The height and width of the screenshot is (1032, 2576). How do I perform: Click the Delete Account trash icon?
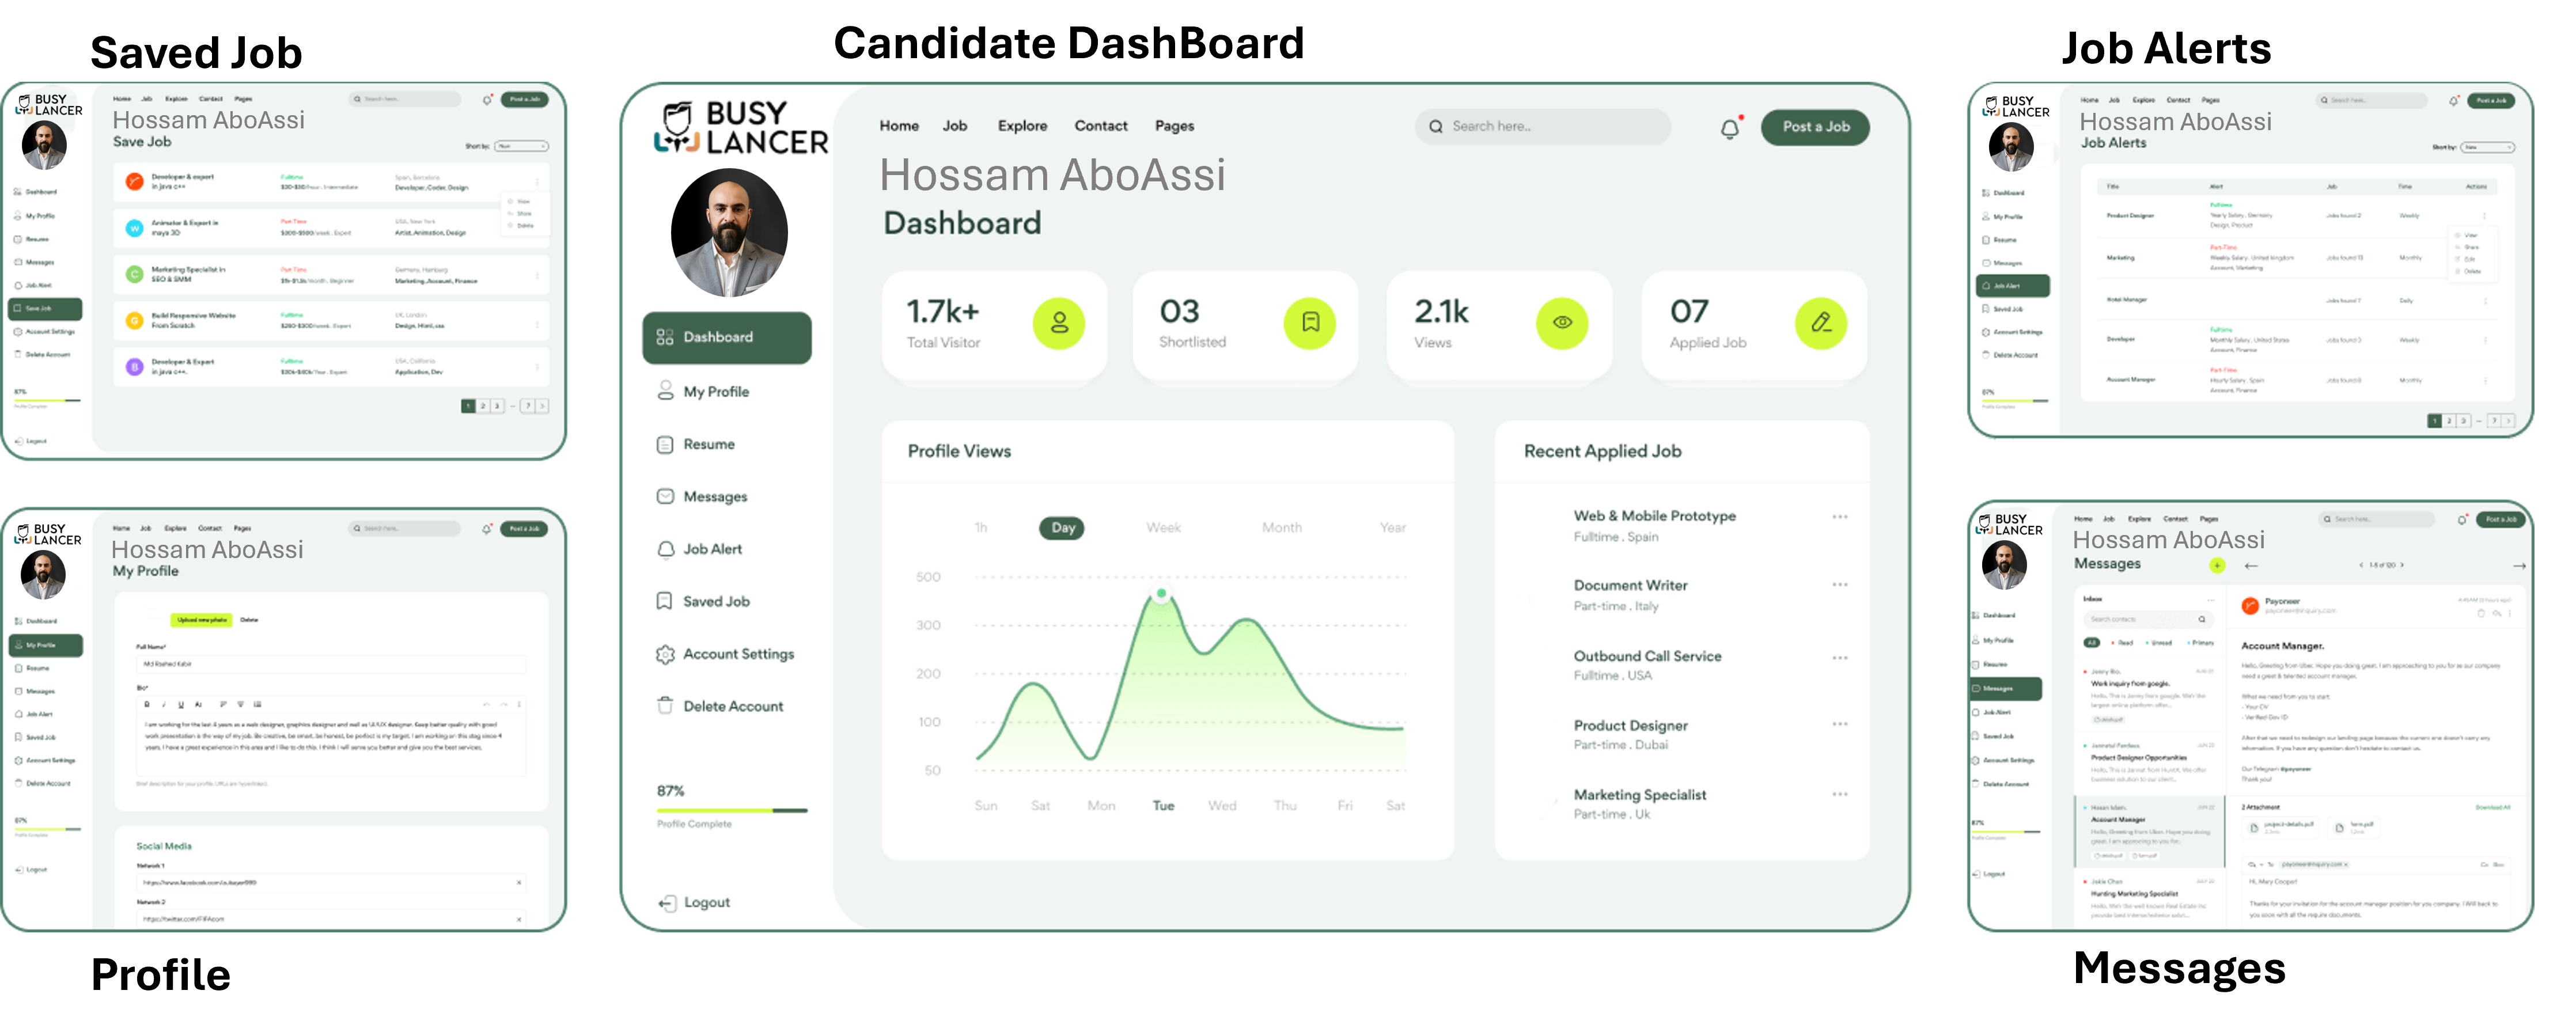[666, 705]
